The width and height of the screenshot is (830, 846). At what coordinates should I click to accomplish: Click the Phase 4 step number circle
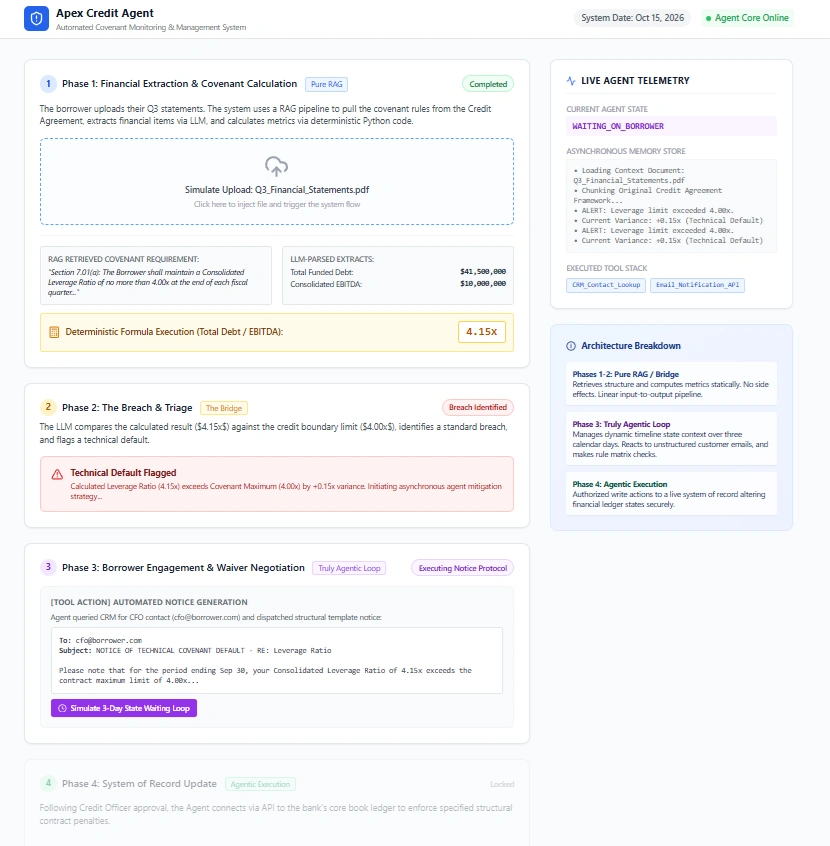click(x=48, y=783)
